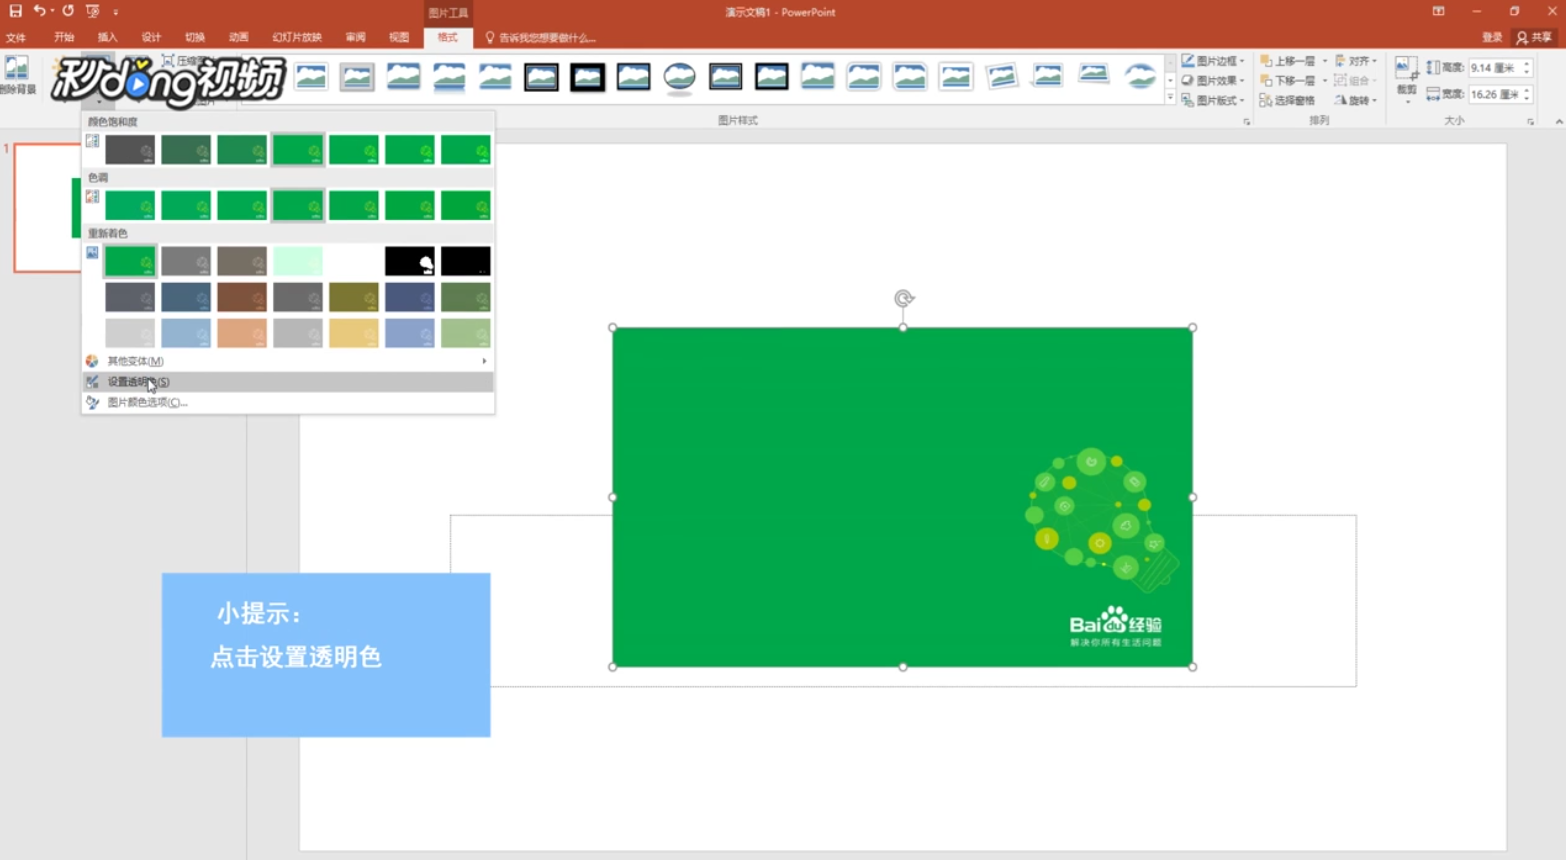Click Compress Pictures (压缩图片) icon
1566x860 pixels.
(x=168, y=61)
